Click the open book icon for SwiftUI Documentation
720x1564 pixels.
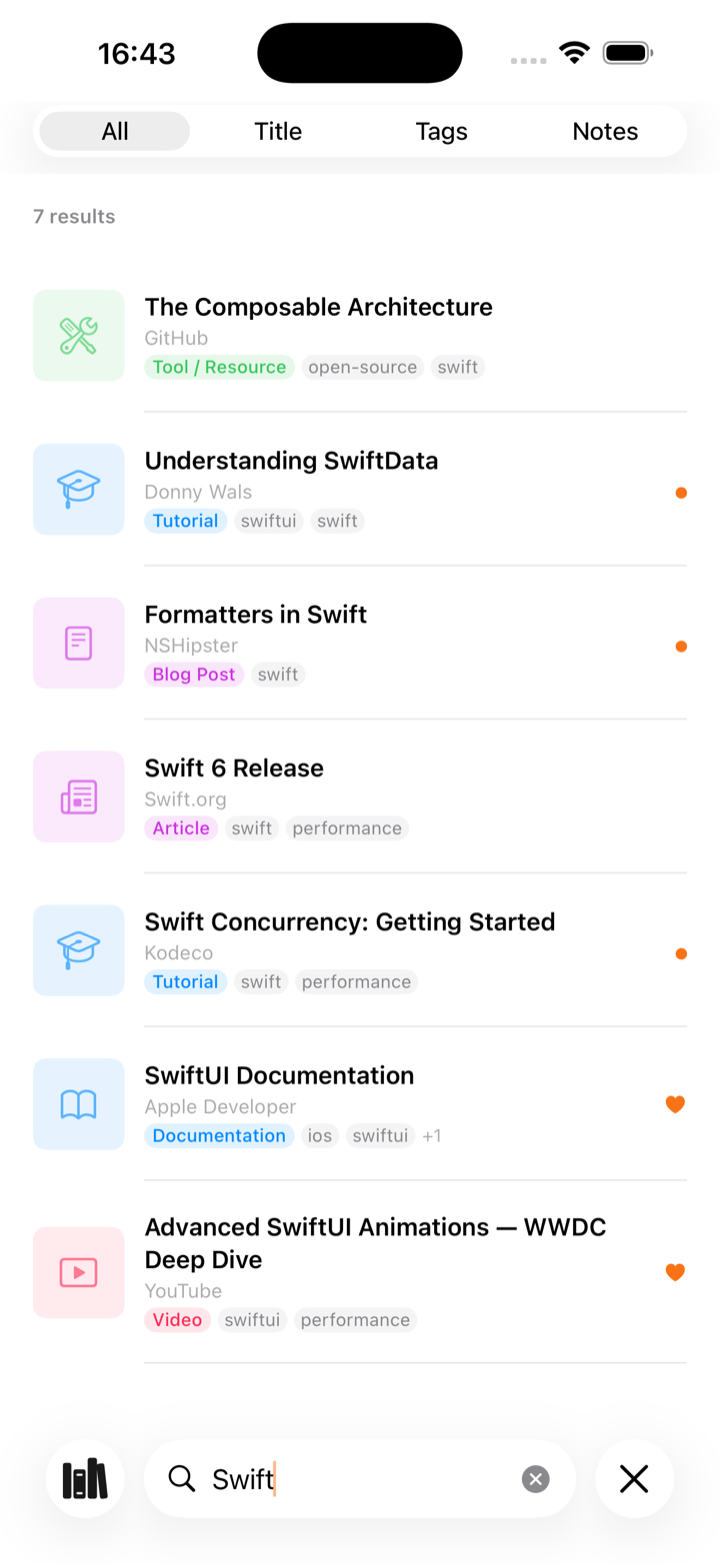[x=79, y=1104]
